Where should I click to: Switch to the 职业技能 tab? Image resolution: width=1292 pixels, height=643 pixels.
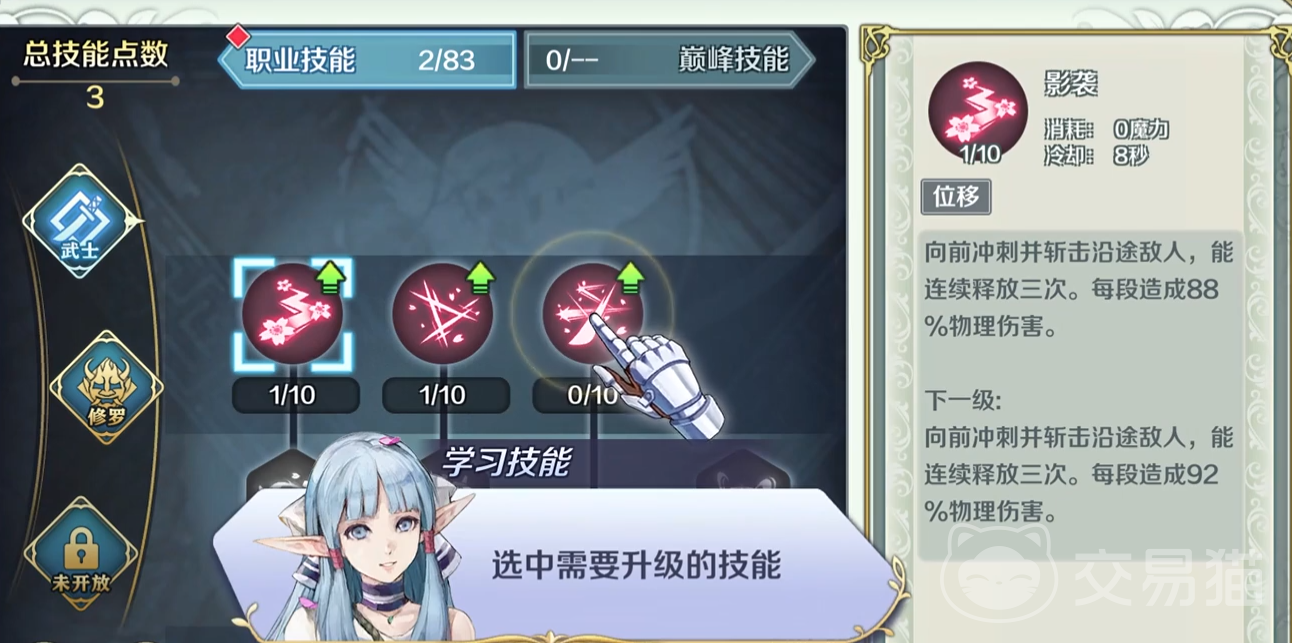pos(367,60)
